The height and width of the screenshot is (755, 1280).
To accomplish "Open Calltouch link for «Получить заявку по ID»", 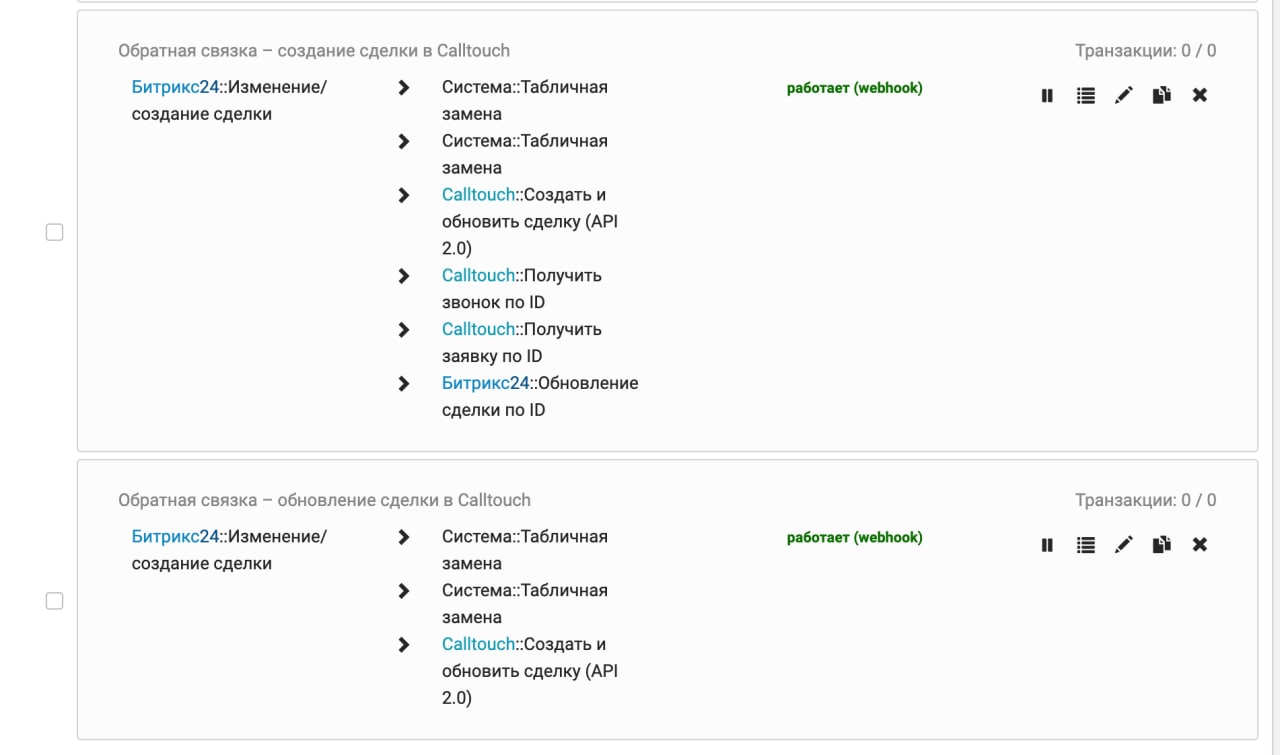I will [478, 329].
